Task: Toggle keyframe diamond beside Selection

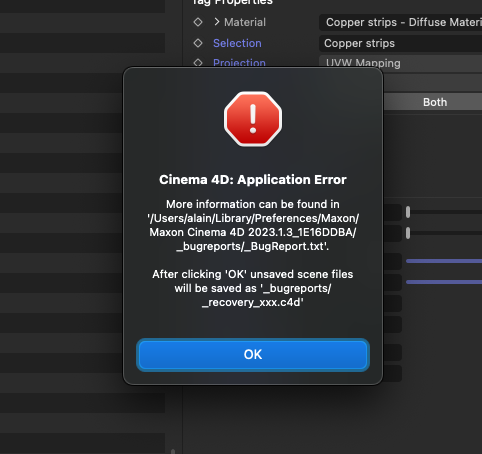Action: point(198,43)
